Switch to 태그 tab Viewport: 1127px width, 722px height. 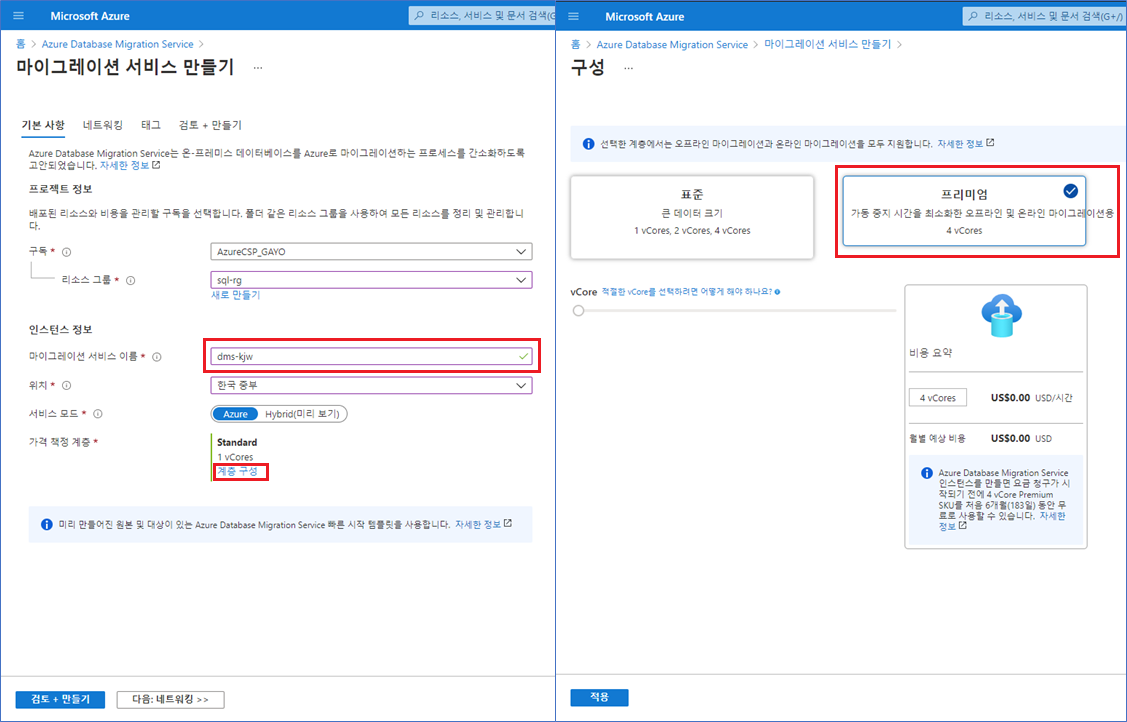[151, 125]
